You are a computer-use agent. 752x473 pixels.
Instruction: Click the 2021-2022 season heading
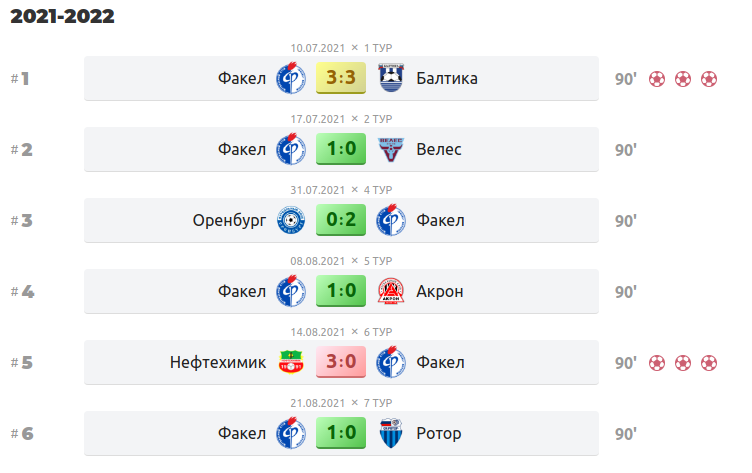tap(62, 16)
